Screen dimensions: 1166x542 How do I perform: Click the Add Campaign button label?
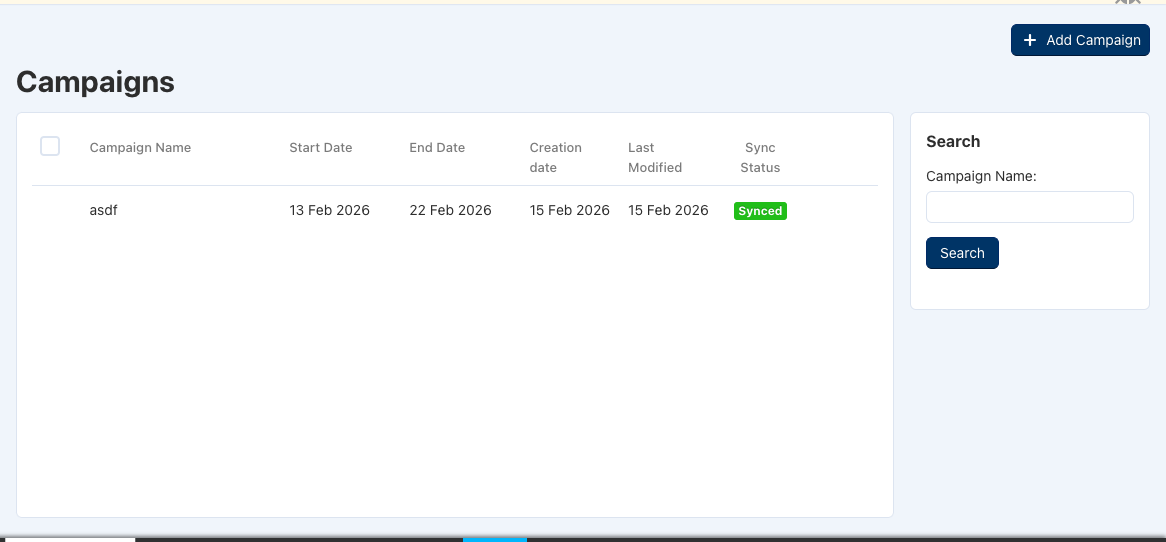[x=1093, y=40]
